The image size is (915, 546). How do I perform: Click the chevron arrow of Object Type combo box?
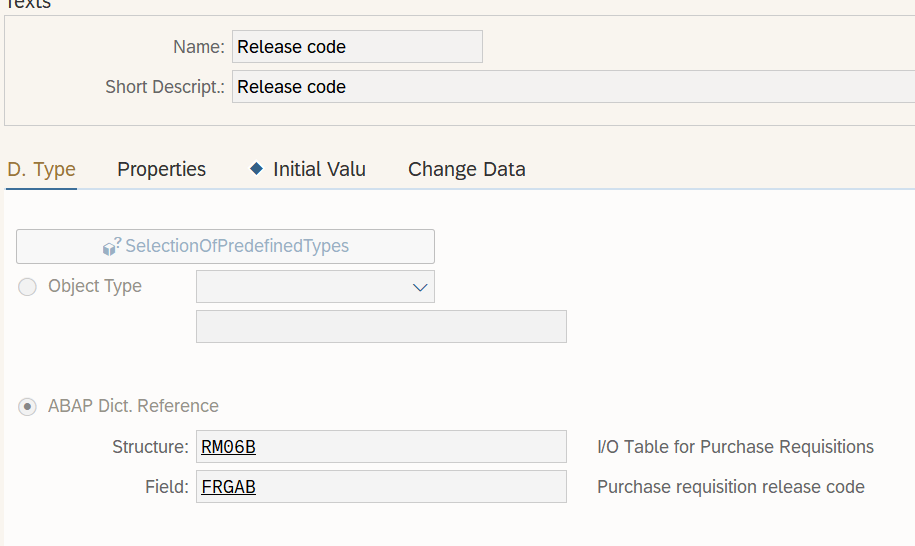[x=420, y=287]
